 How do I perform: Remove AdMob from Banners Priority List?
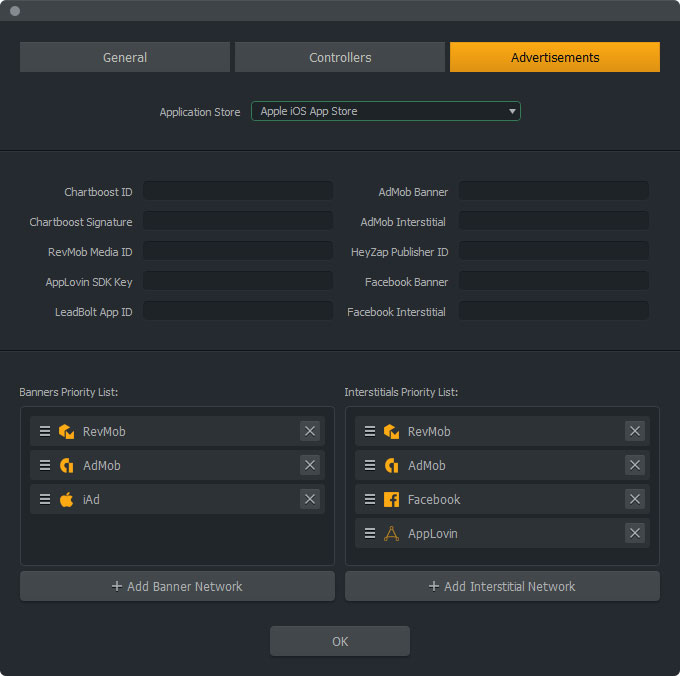click(x=310, y=465)
